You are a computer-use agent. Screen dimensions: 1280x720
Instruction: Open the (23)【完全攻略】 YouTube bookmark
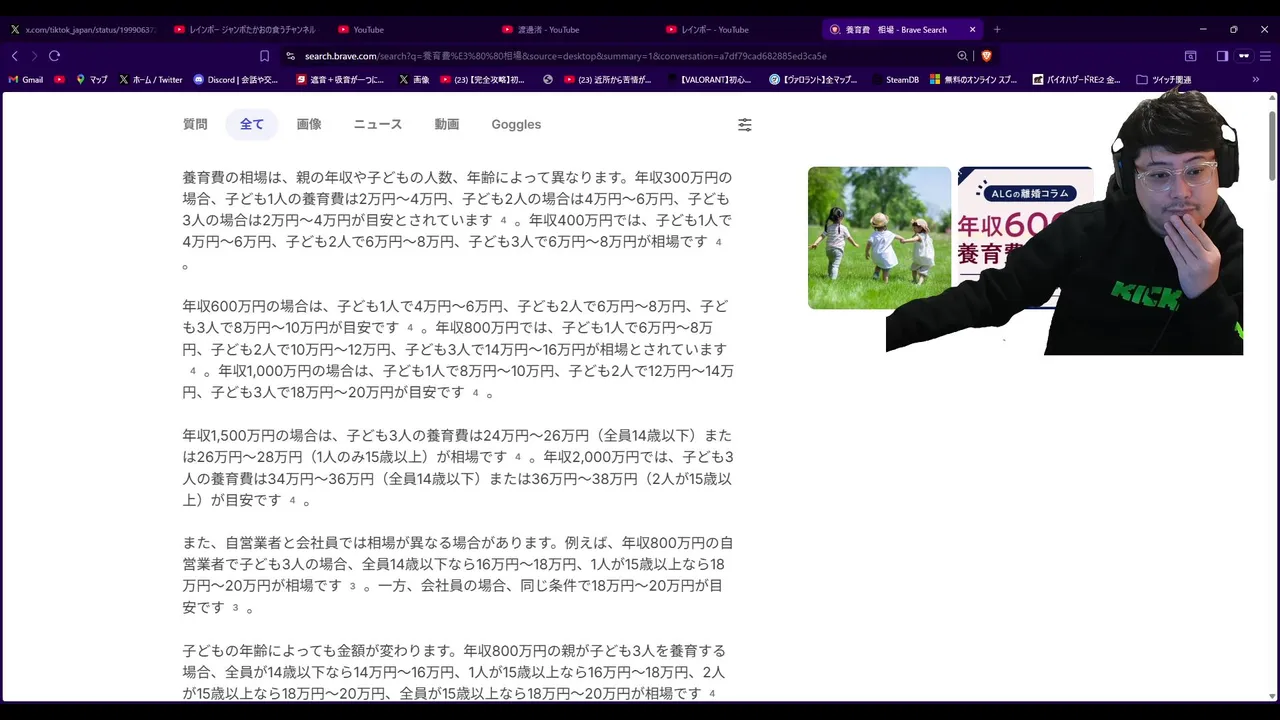483,79
